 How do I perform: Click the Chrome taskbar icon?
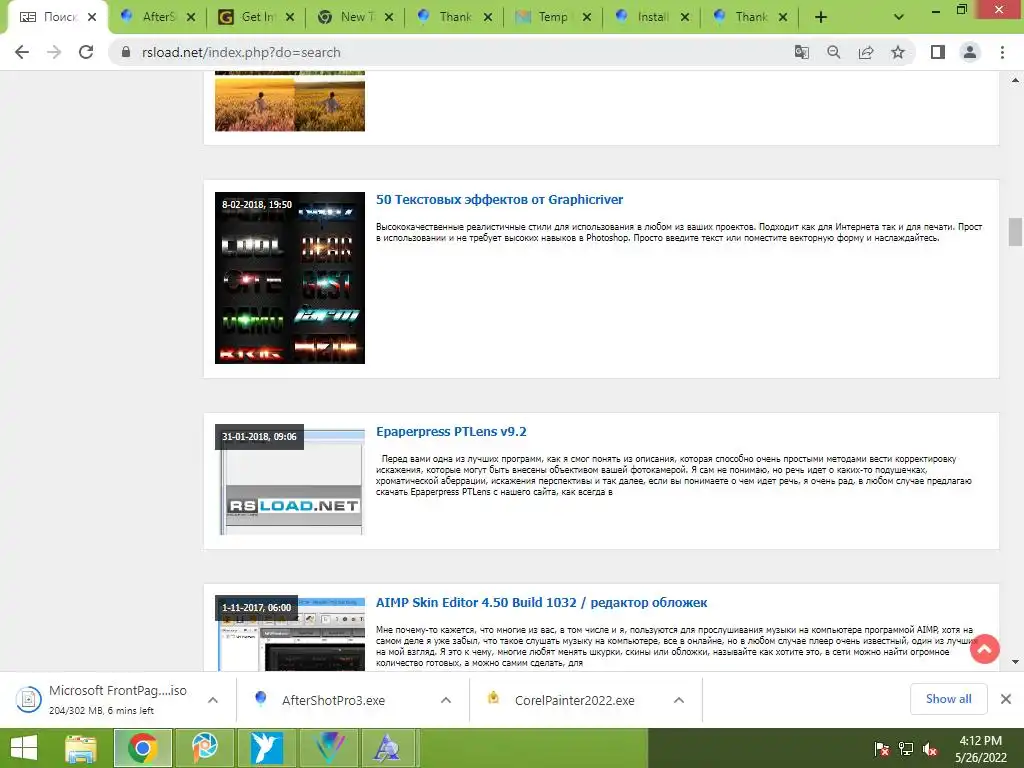(x=143, y=748)
